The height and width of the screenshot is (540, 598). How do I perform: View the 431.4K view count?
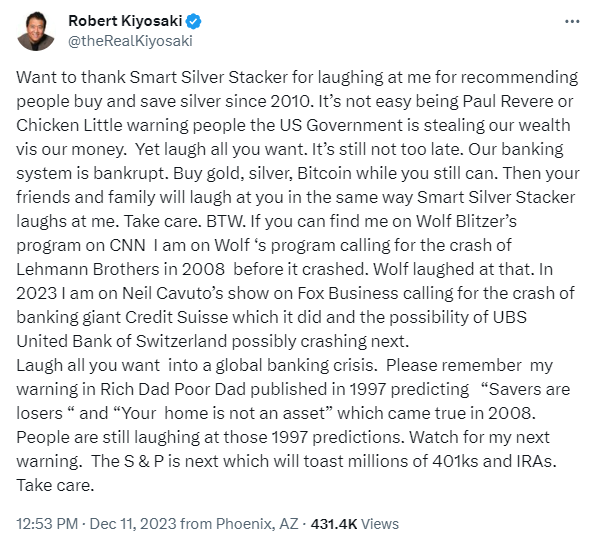(x=334, y=524)
